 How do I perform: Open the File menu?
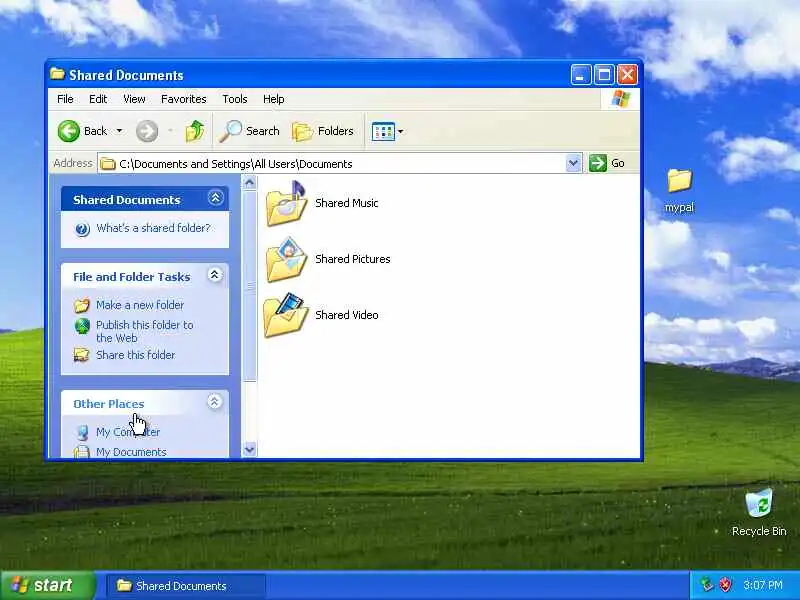click(x=65, y=99)
